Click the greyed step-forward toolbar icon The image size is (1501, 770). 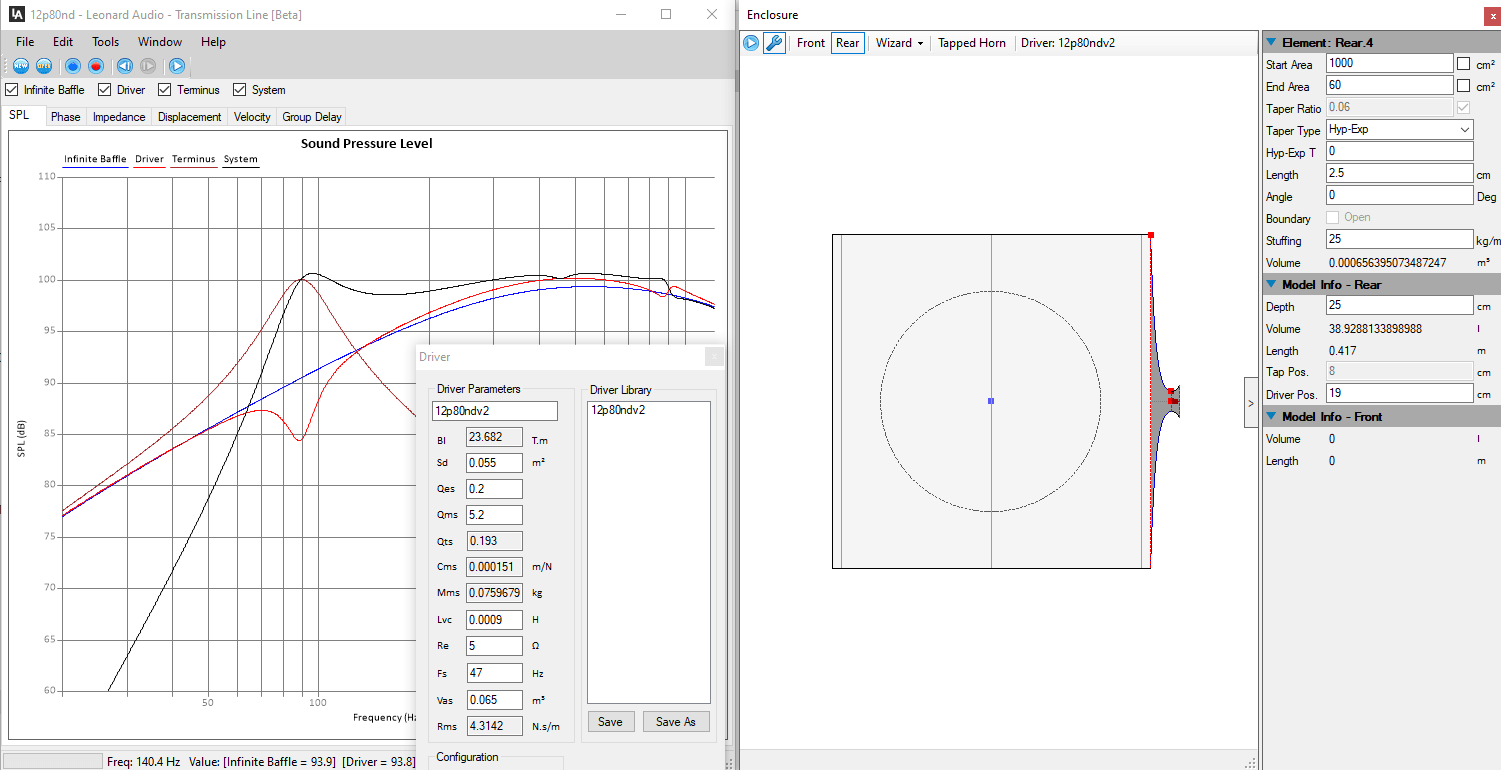click(148, 66)
